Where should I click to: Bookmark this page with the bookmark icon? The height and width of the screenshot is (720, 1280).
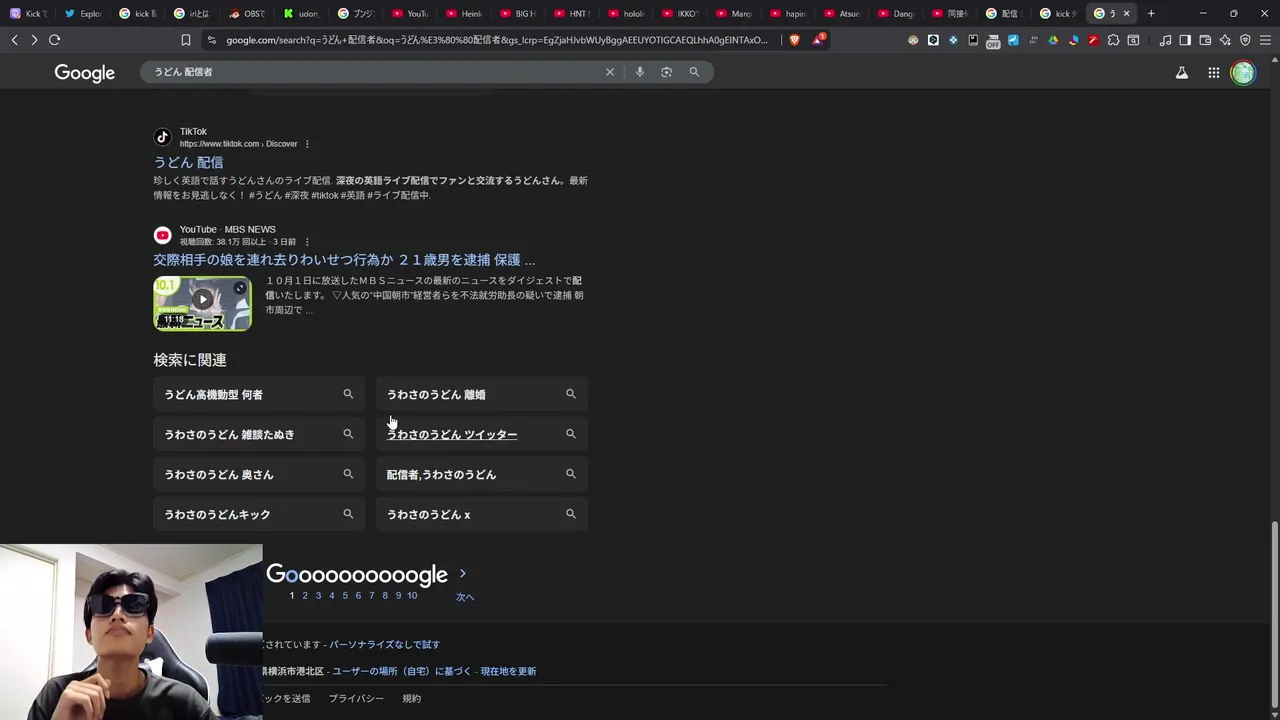pyautogui.click(x=185, y=40)
